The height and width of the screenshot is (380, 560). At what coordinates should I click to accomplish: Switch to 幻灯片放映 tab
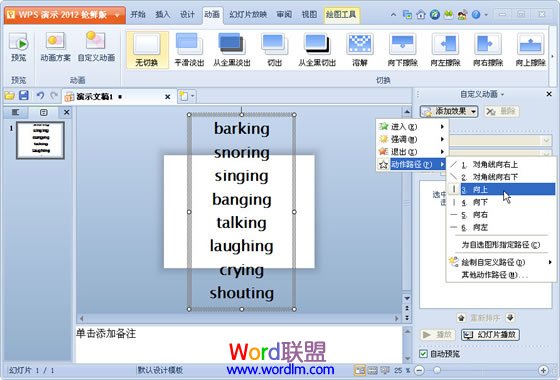click(x=248, y=15)
